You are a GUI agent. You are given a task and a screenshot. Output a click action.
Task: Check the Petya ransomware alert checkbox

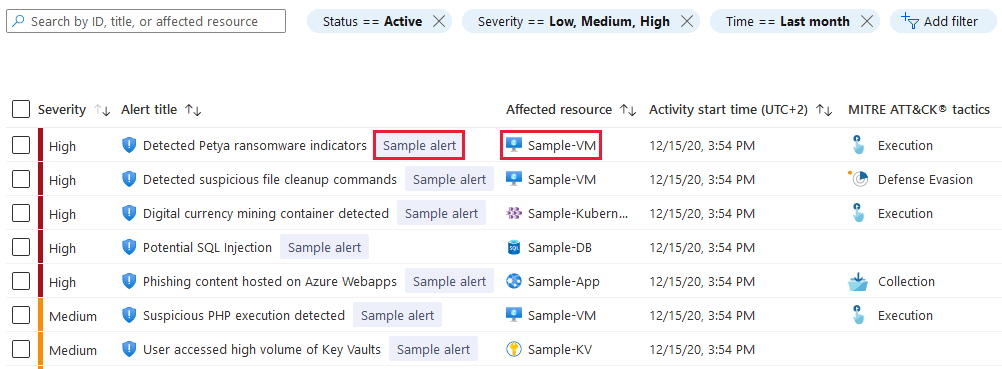pyautogui.click(x=21, y=145)
